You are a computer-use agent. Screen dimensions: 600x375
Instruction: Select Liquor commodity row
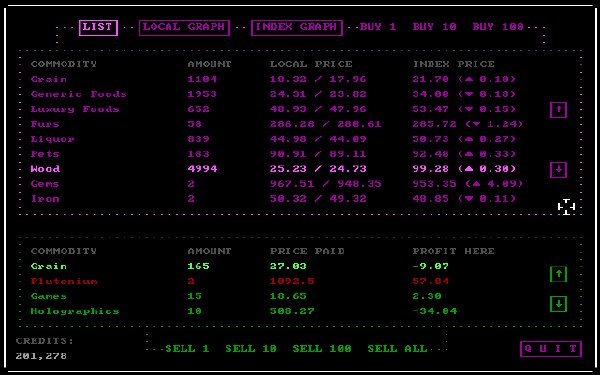pyautogui.click(x=273, y=139)
